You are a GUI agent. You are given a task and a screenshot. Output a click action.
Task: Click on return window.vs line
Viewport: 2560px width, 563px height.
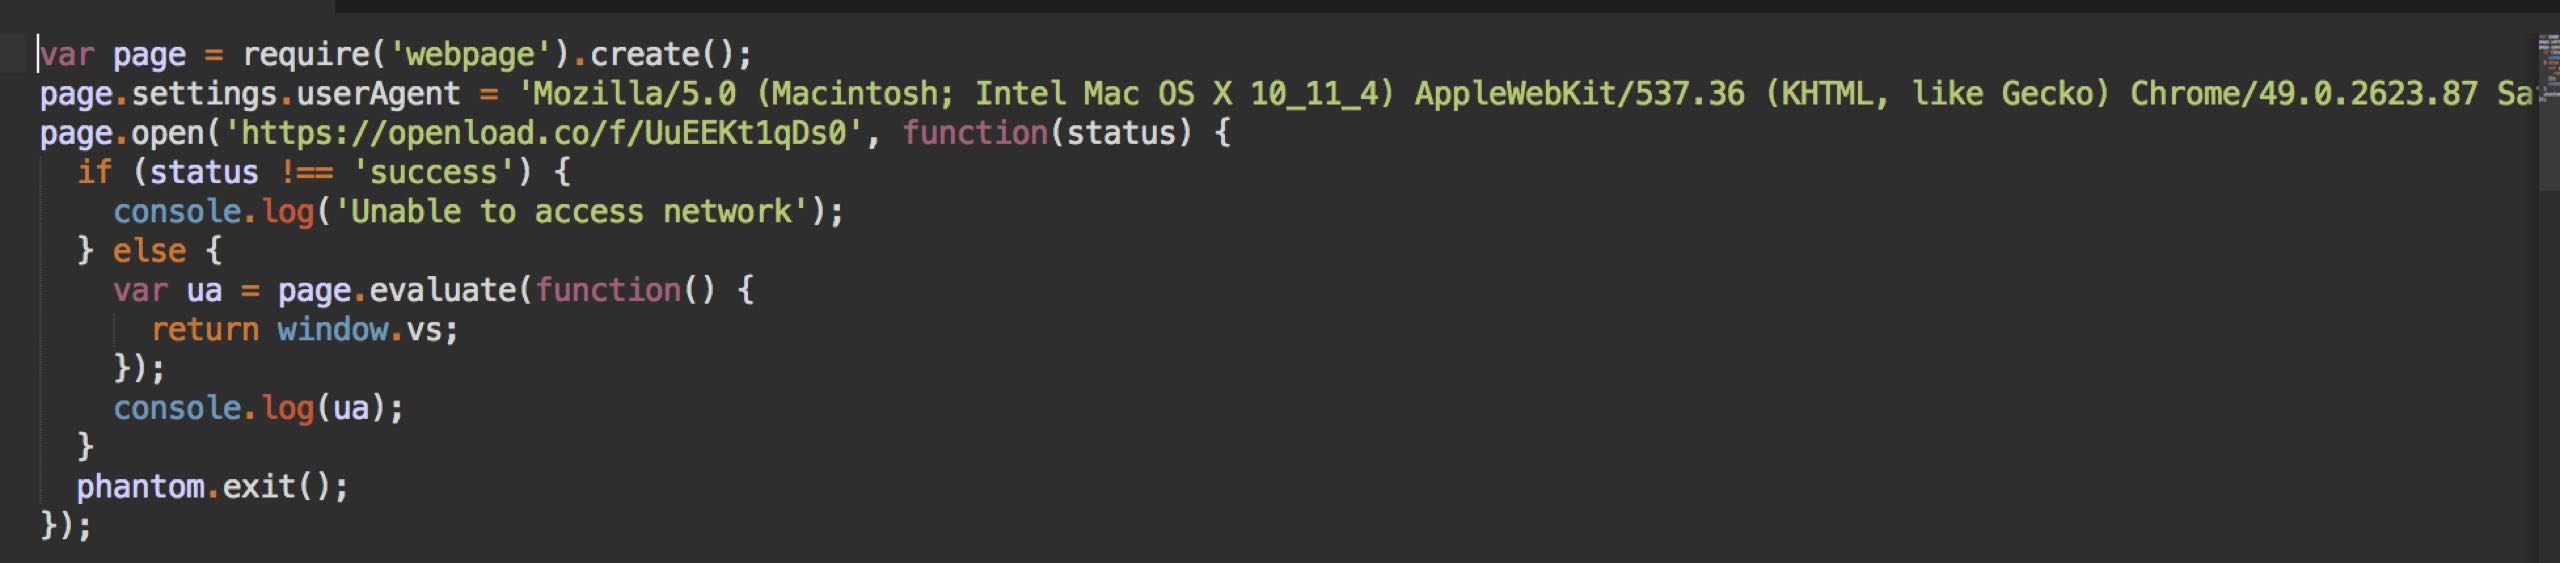tap(305, 329)
